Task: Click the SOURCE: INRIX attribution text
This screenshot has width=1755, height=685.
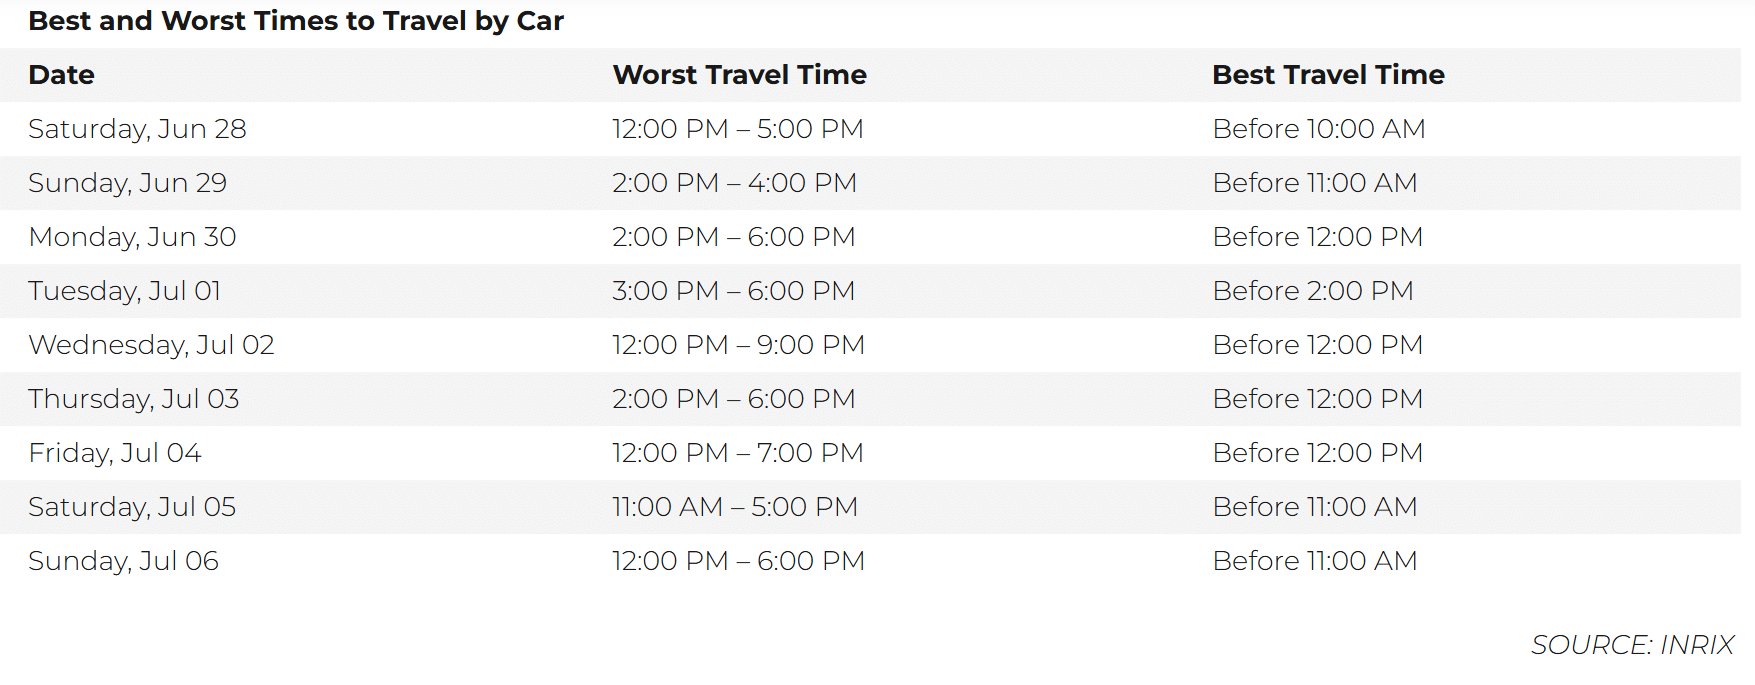Action: 1633,645
